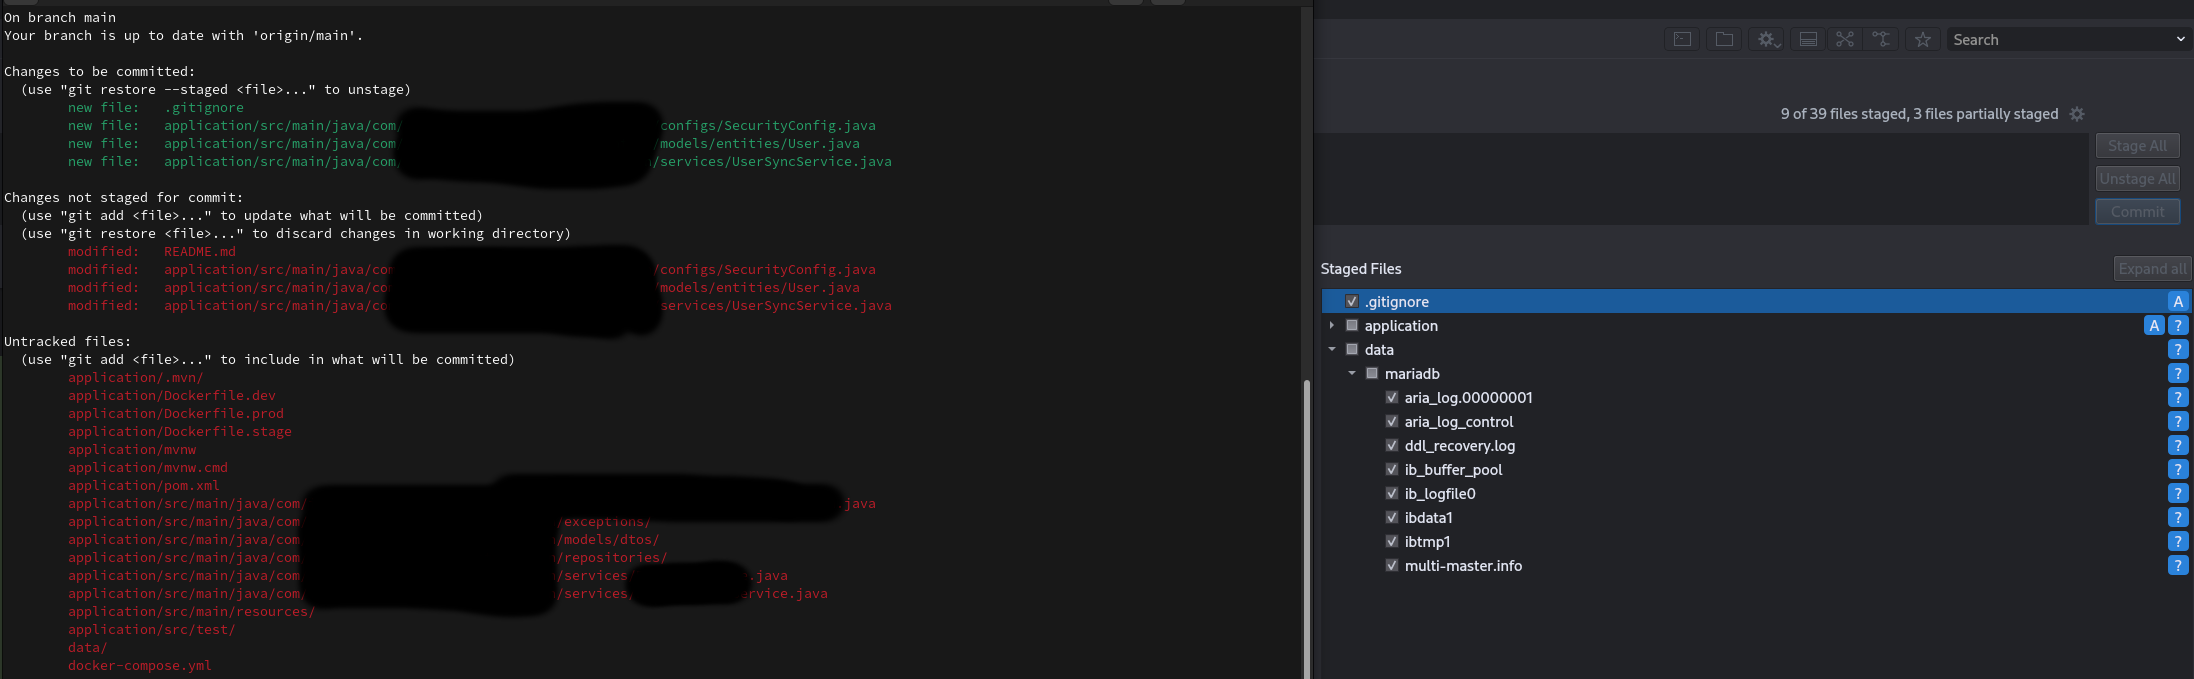Click the branch tree graph icon in the toolbar

(1881, 39)
